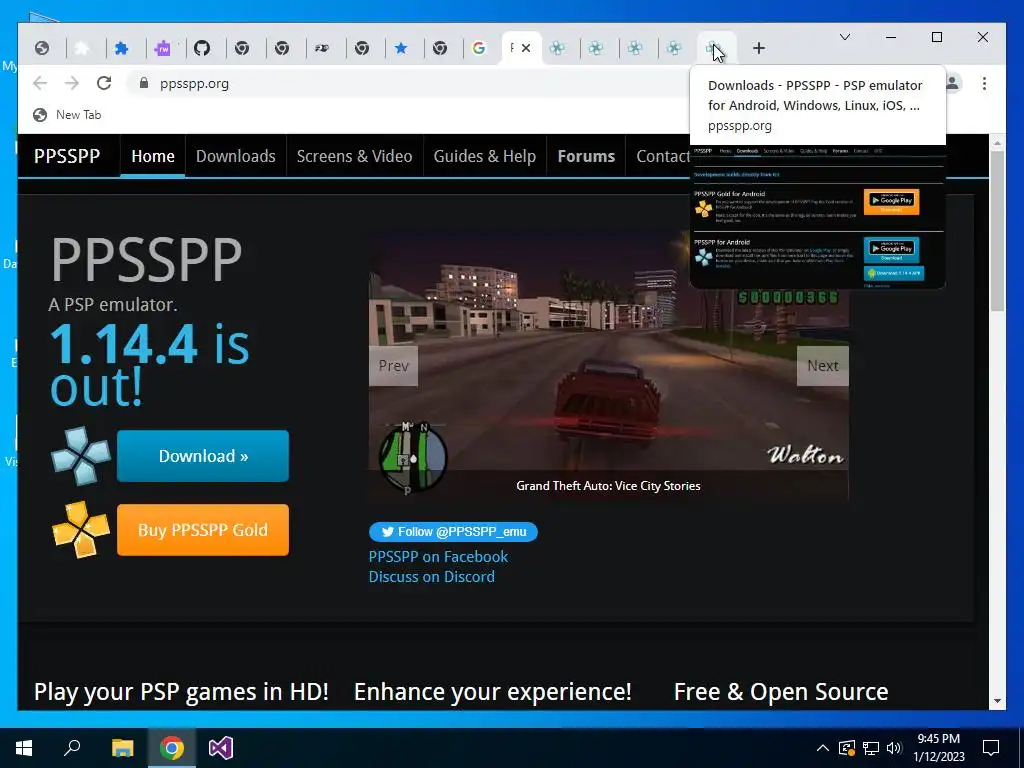Show hidden system tray icons
This screenshot has width=1024, height=768.
(x=823, y=748)
